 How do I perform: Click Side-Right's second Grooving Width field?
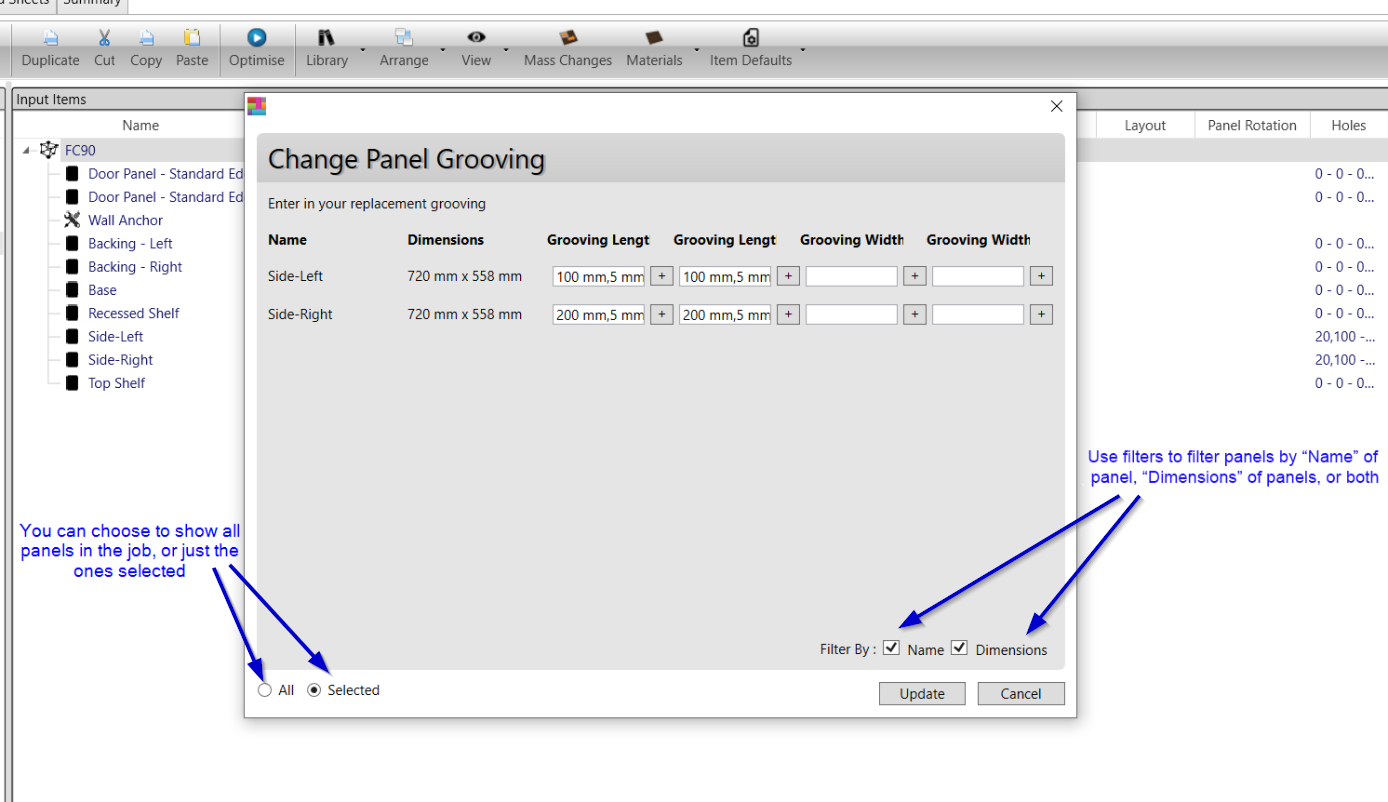978,314
